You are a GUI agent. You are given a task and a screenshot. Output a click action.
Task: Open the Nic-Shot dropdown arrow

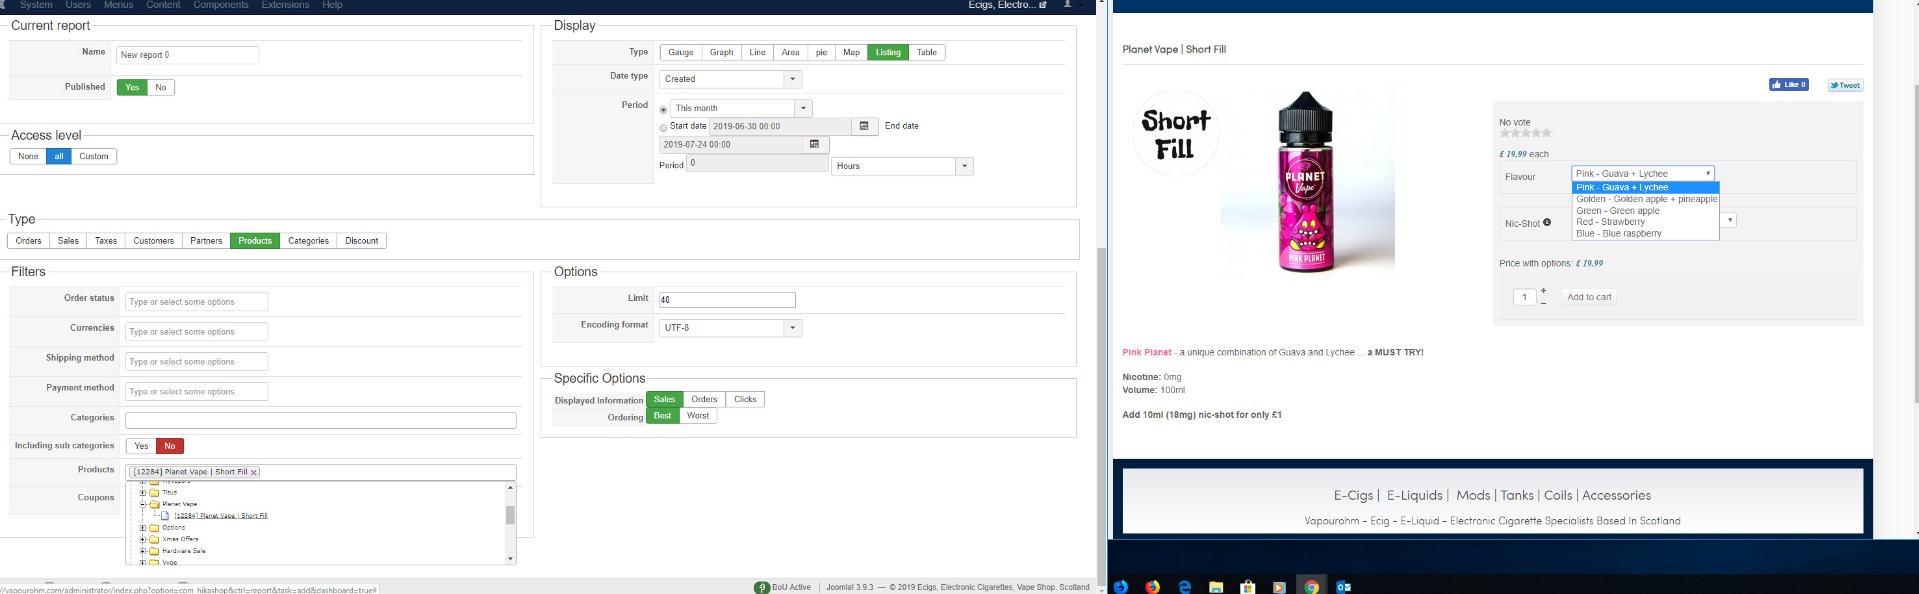(x=1729, y=220)
